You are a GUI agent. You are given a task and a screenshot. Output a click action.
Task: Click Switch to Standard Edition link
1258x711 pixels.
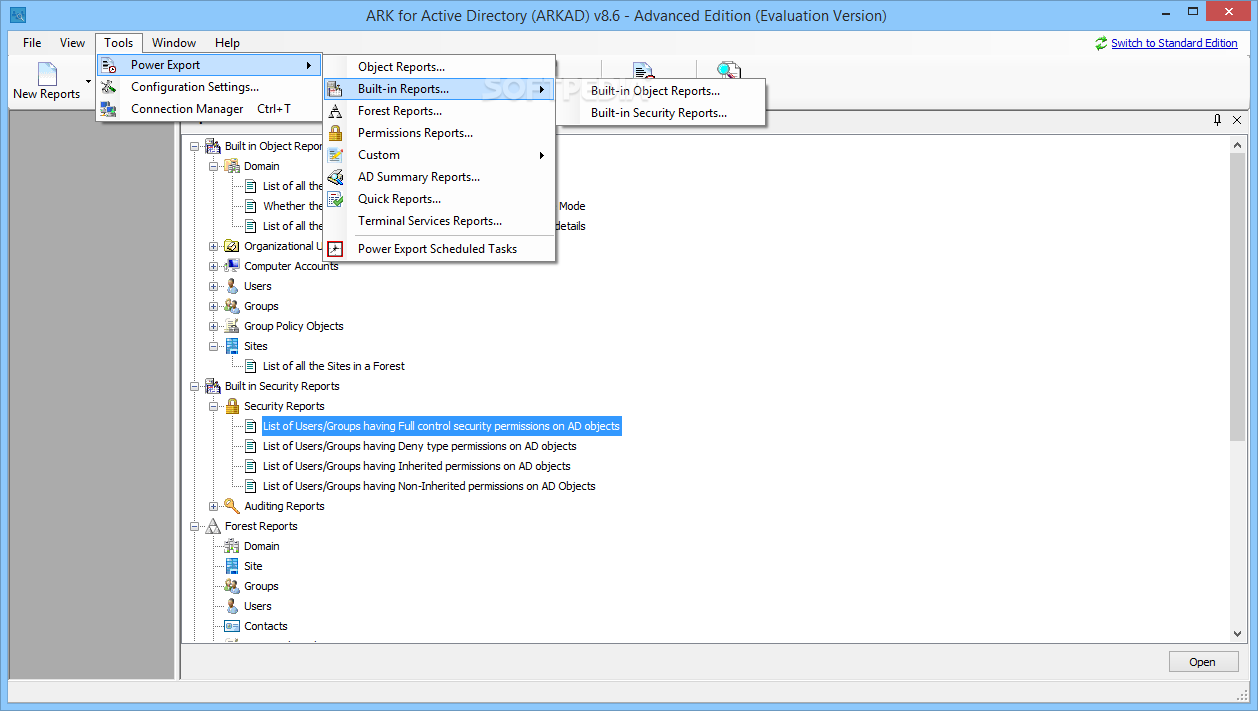1174,43
